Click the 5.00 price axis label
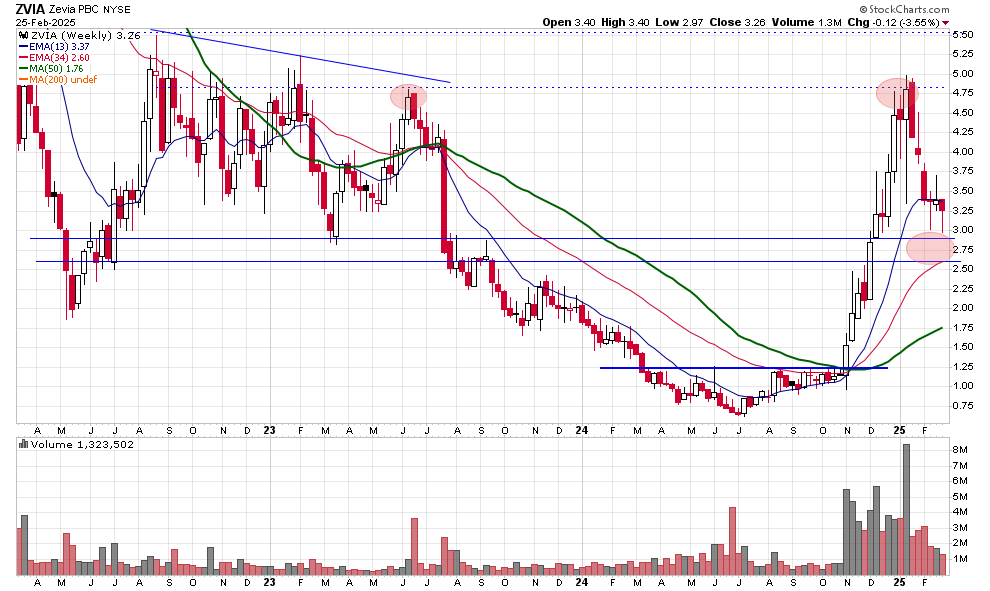The height and width of the screenshot is (591, 990). (x=964, y=74)
